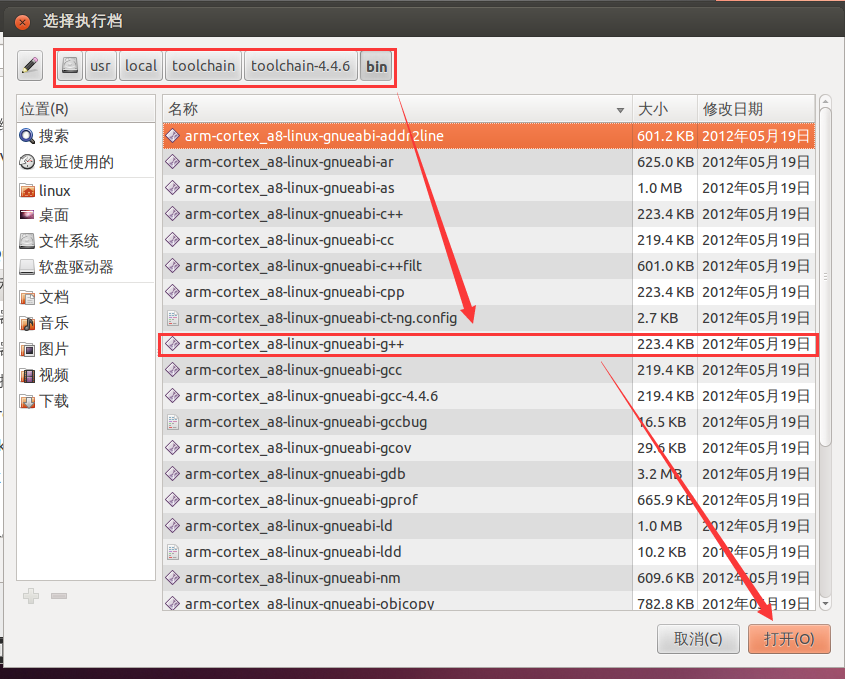
Task: Select file arm-cortex_a8-linux-gnueabi-ld
Action: coord(489,526)
